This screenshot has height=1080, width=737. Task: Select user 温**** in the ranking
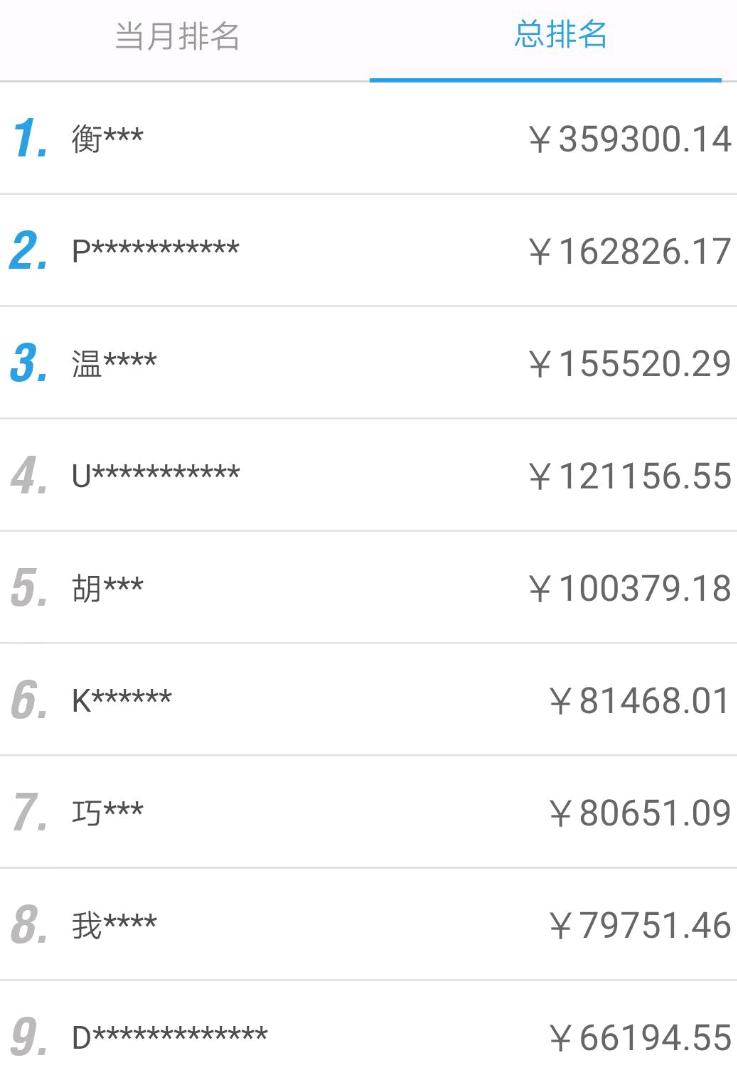114,363
